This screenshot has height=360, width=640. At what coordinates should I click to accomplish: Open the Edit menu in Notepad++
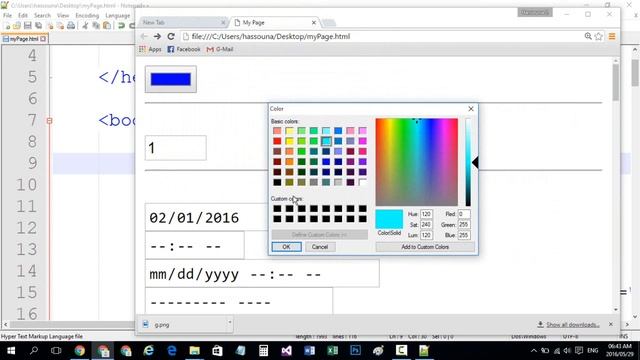coord(23,16)
